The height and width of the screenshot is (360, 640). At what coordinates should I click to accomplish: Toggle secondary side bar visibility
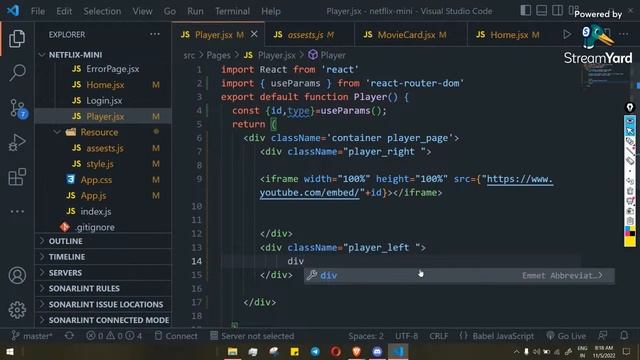point(557,11)
